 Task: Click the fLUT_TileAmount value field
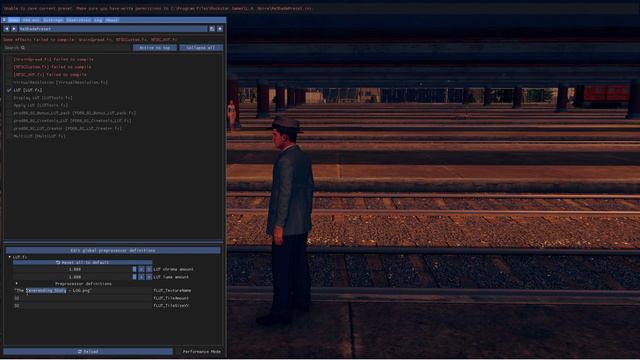tap(82, 298)
